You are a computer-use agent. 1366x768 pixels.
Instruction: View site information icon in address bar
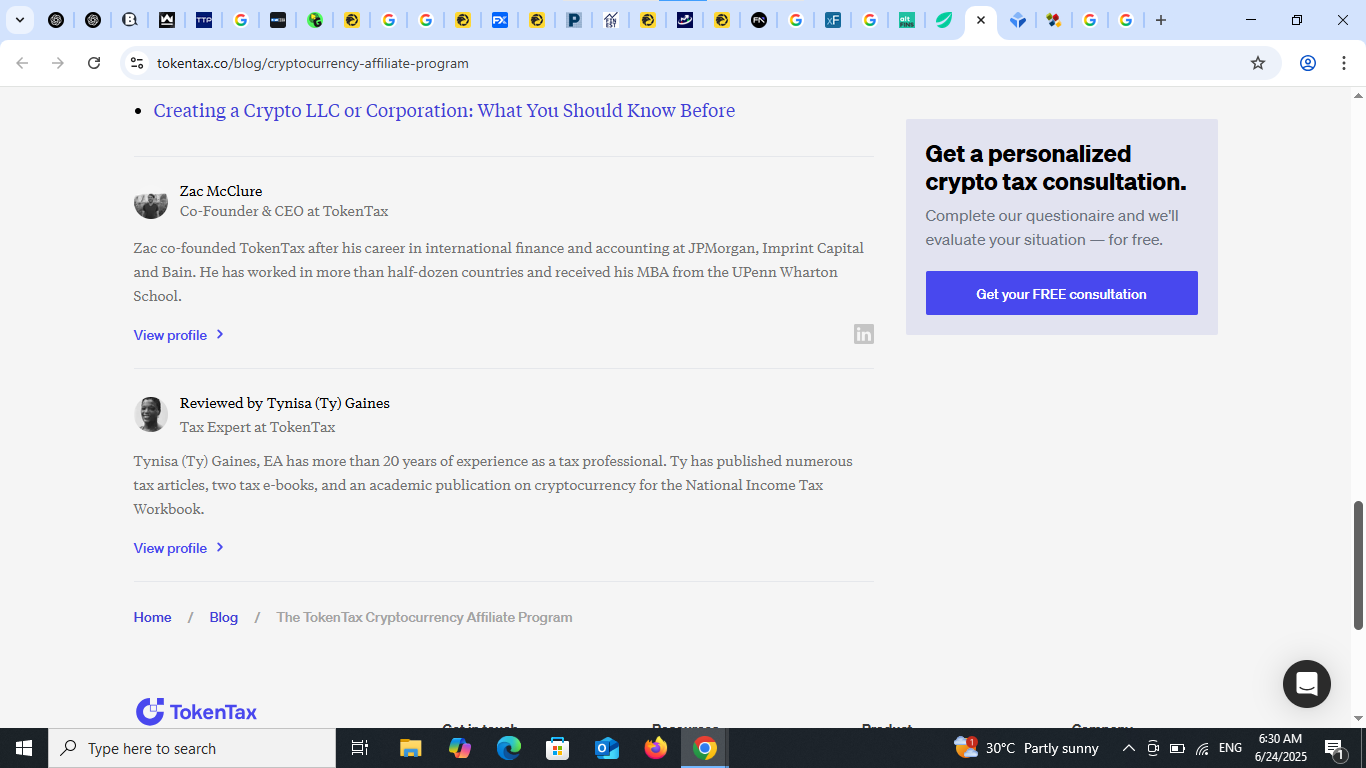(x=137, y=63)
